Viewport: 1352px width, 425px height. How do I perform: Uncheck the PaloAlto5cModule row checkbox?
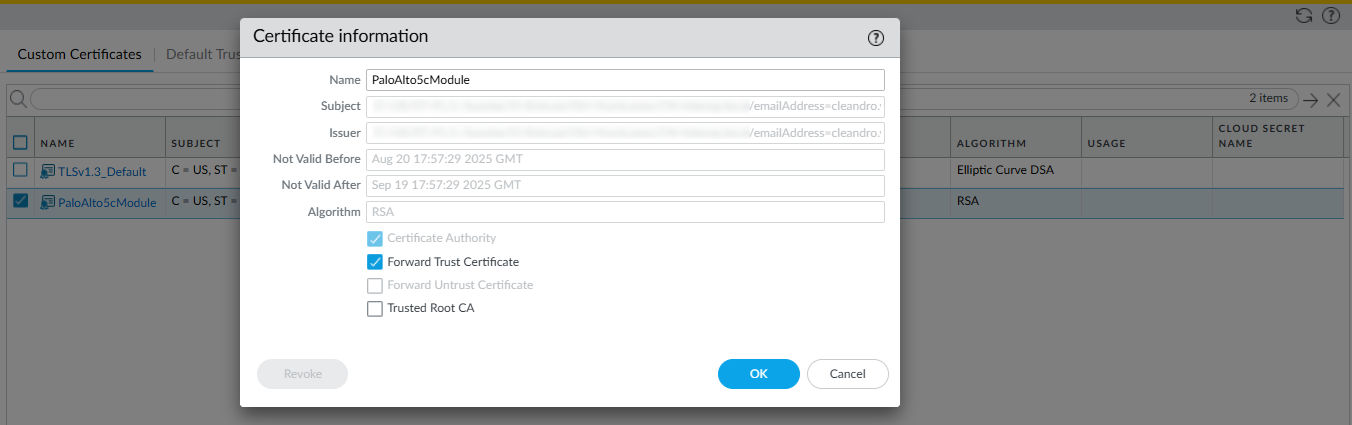click(20, 201)
